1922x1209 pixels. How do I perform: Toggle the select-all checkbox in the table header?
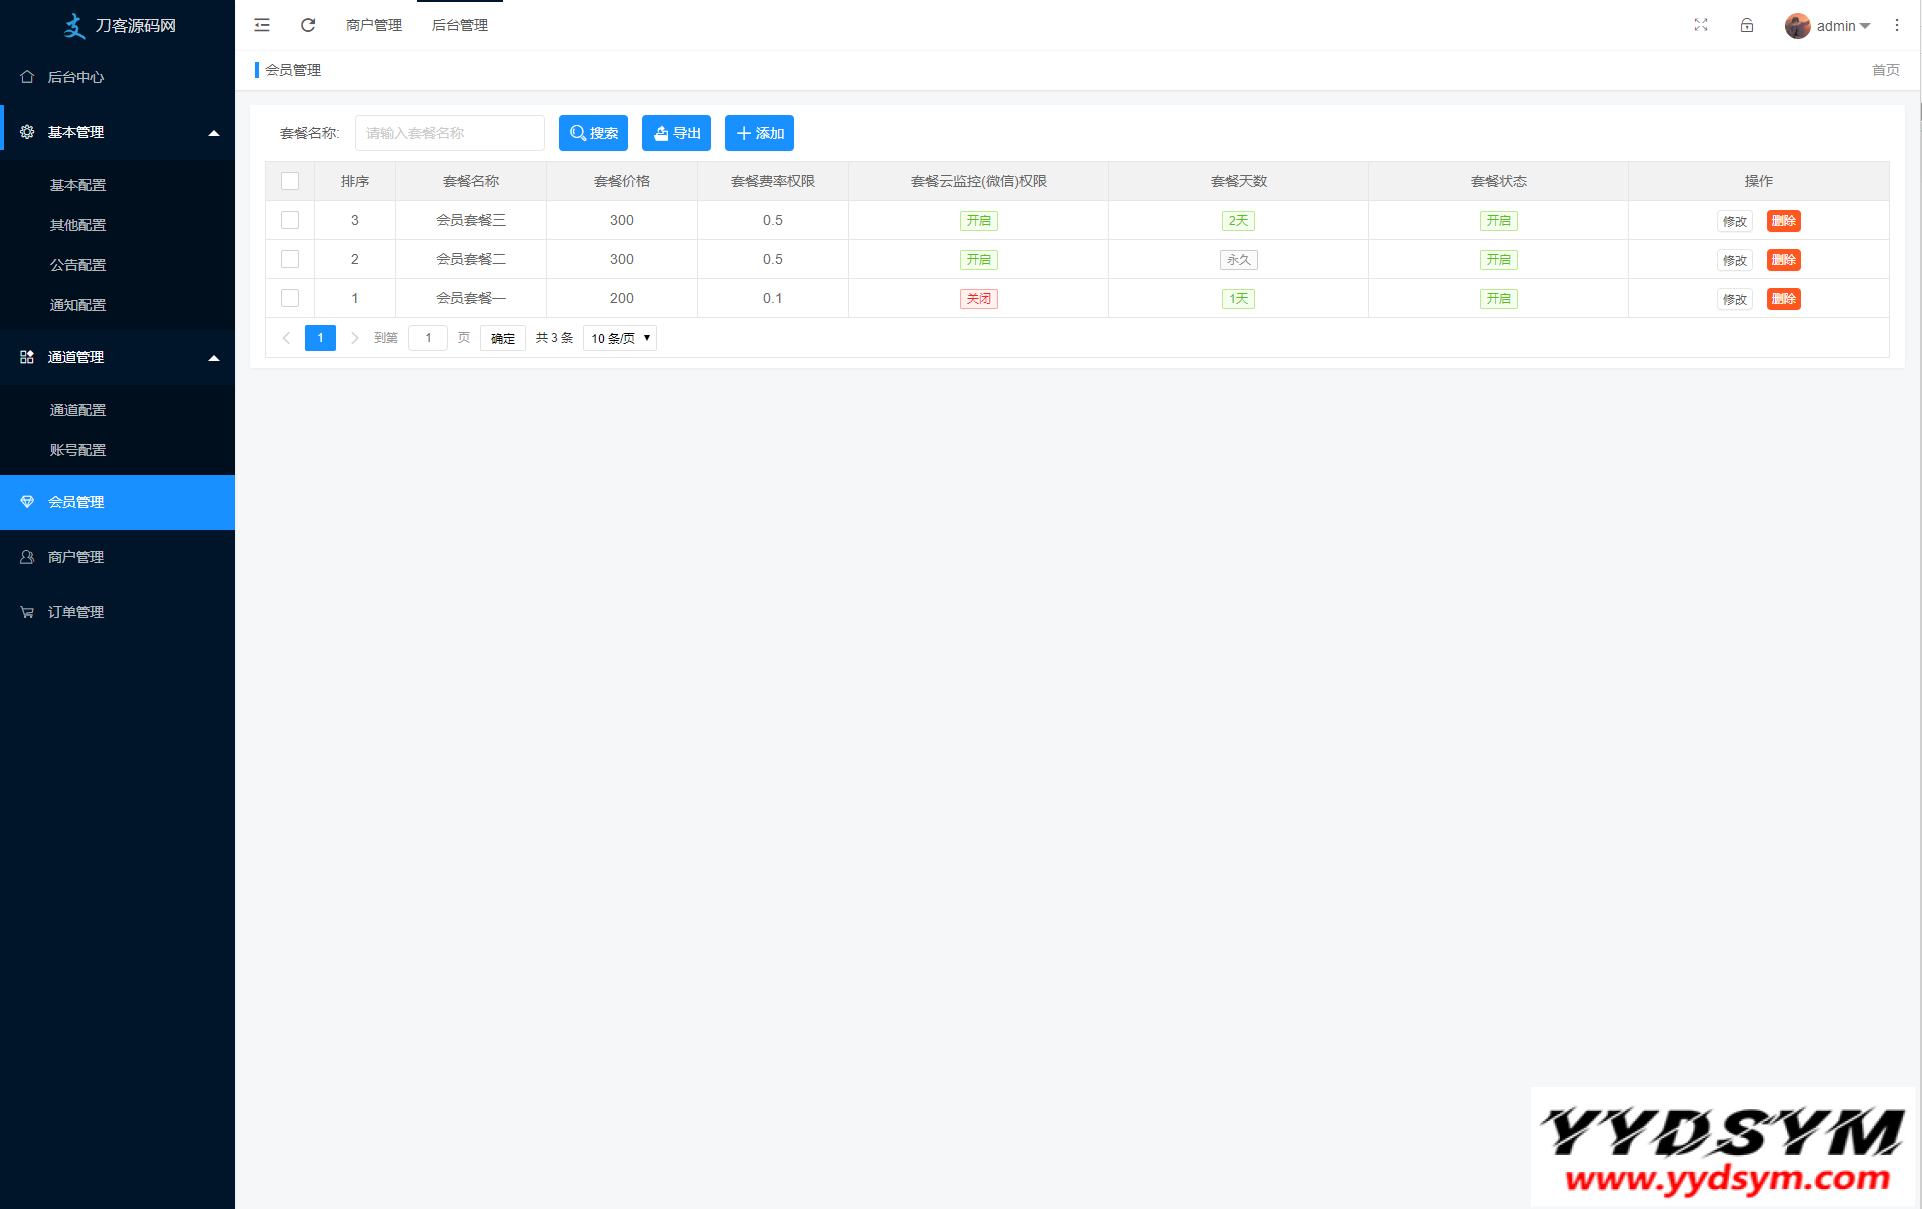pyautogui.click(x=290, y=181)
